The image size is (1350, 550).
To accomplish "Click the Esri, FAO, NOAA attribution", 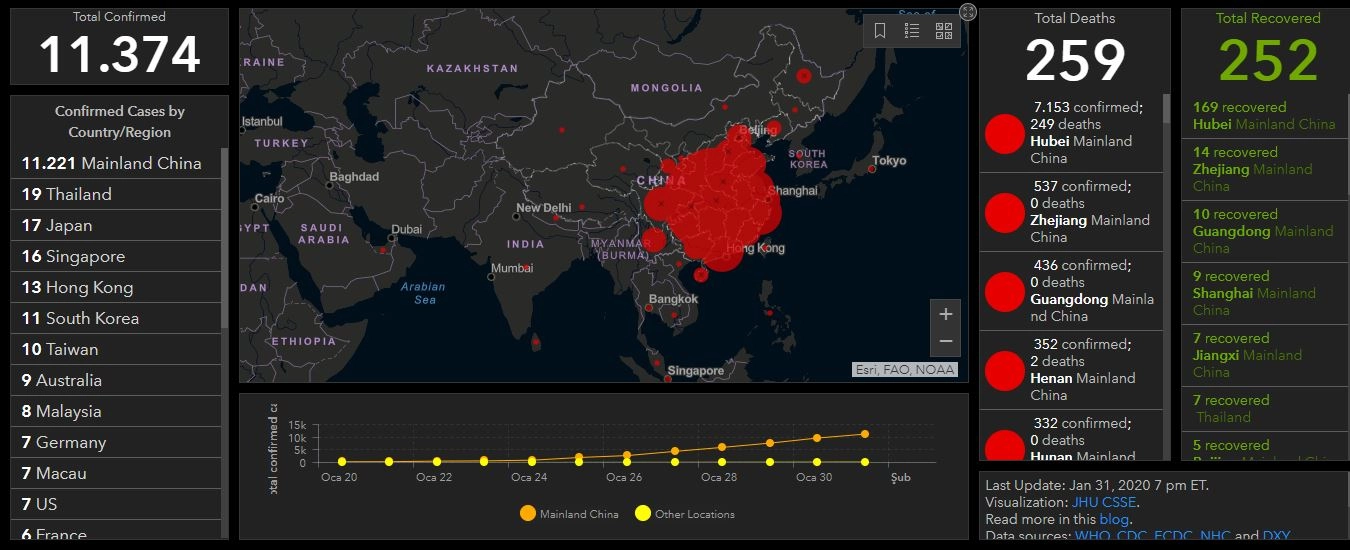I will pos(904,370).
